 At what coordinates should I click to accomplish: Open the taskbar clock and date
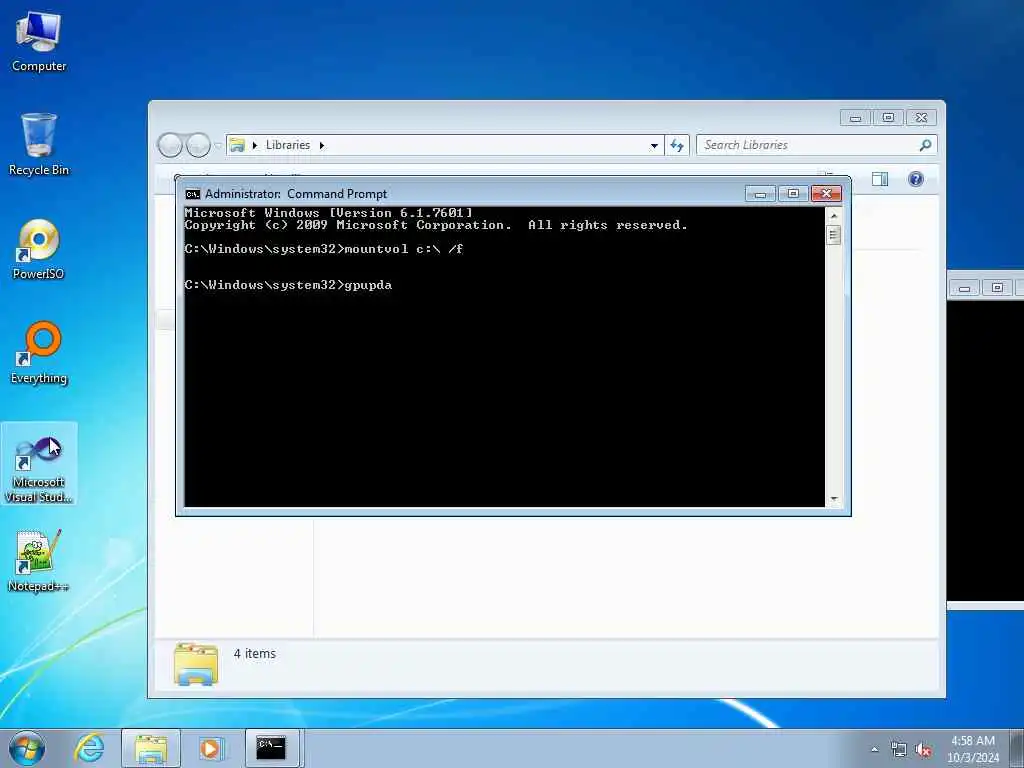[x=973, y=749]
